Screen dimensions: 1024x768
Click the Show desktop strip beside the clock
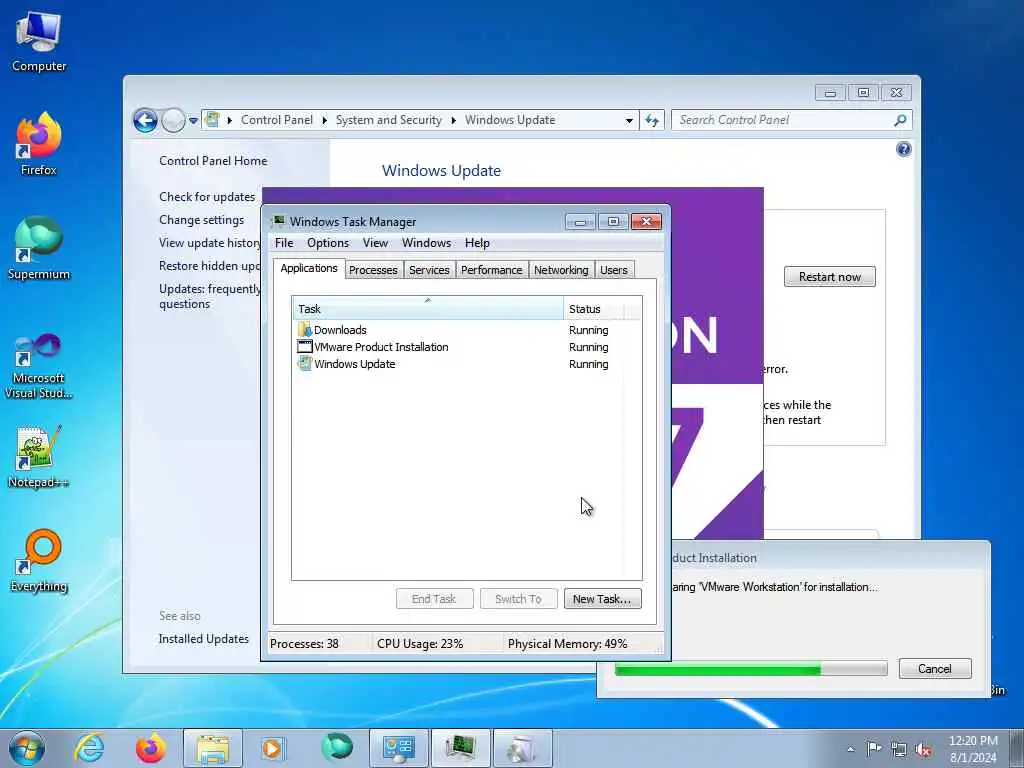point(1019,748)
